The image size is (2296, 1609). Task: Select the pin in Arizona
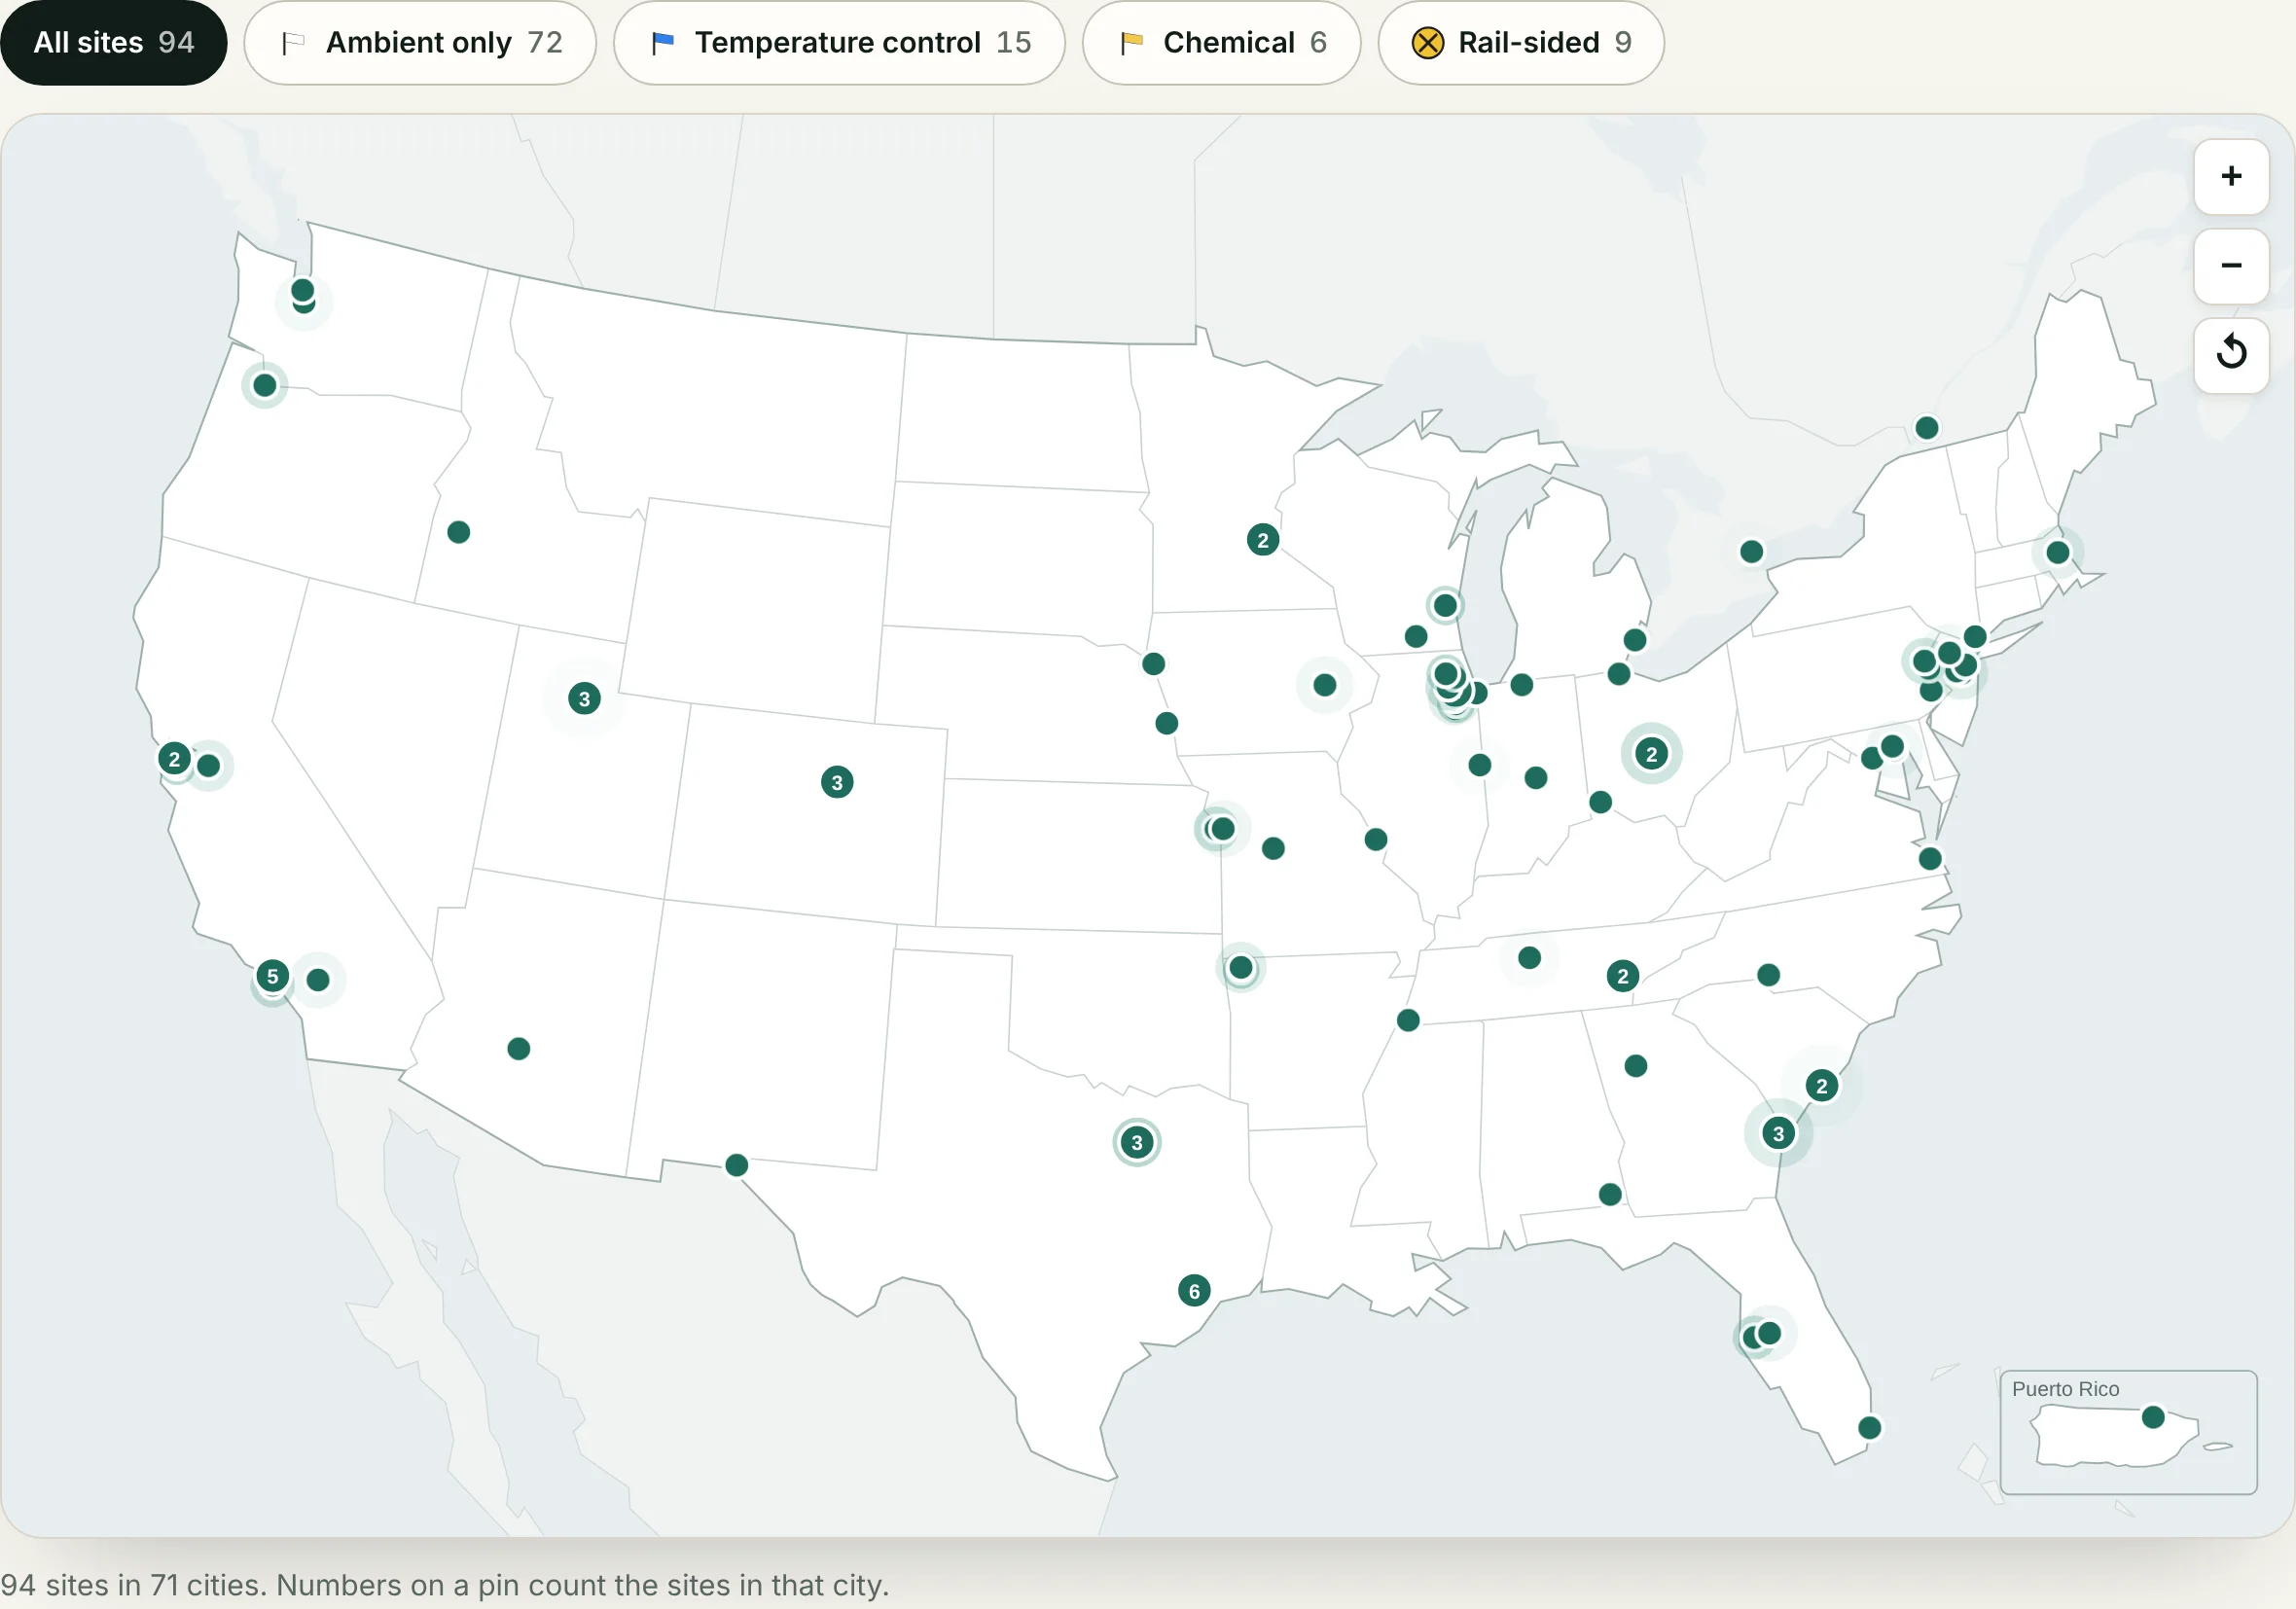(518, 1049)
